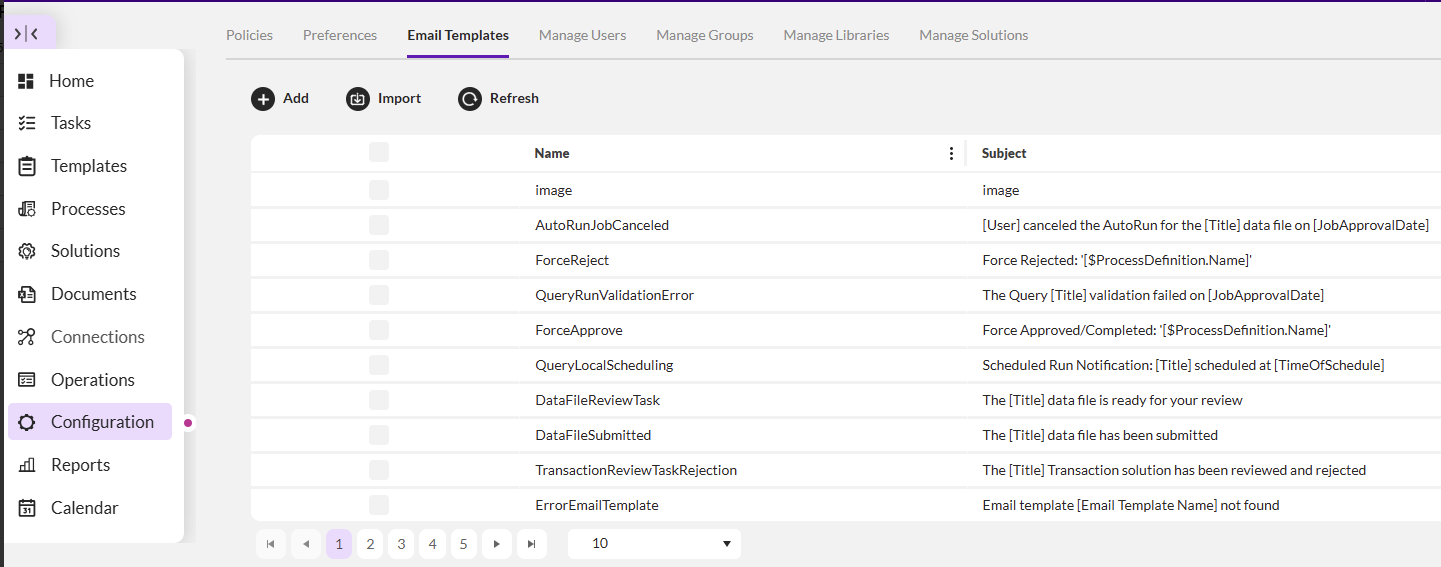The width and height of the screenshot is (1441, 567).
Task: Open the Manage Solutions tab
Action: point(974,35)
